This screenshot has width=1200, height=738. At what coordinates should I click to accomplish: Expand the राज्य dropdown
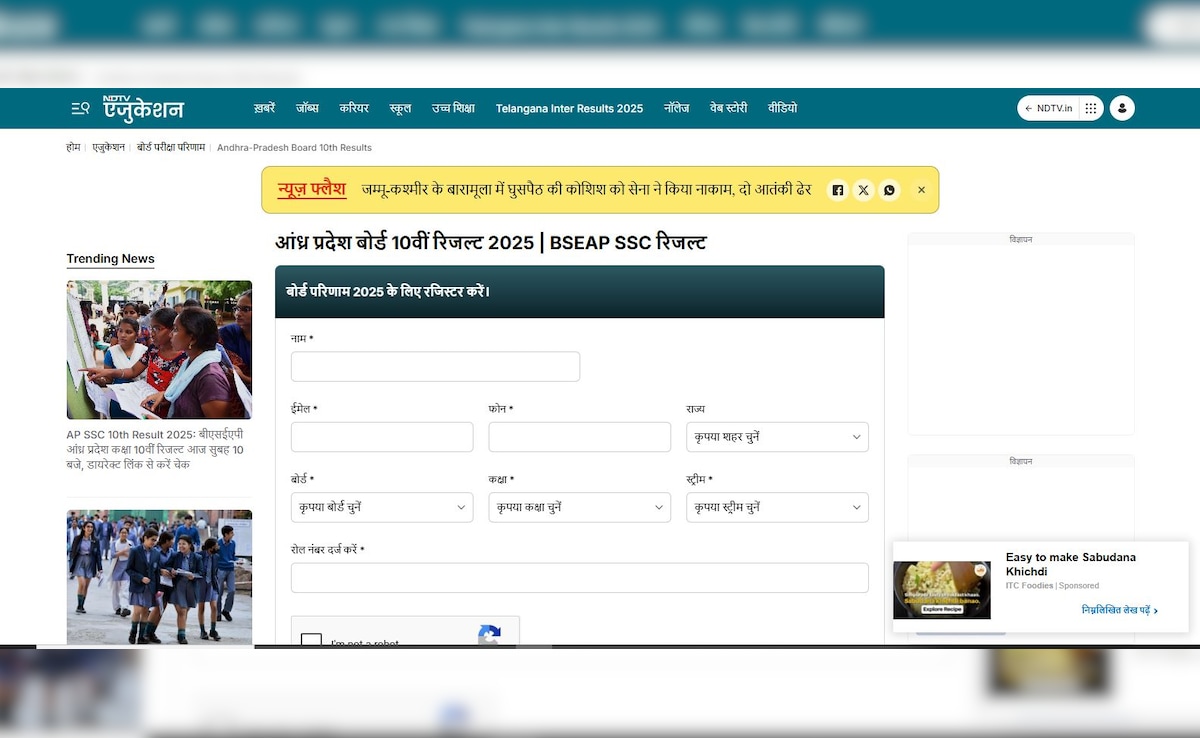(x=777, y=437)
